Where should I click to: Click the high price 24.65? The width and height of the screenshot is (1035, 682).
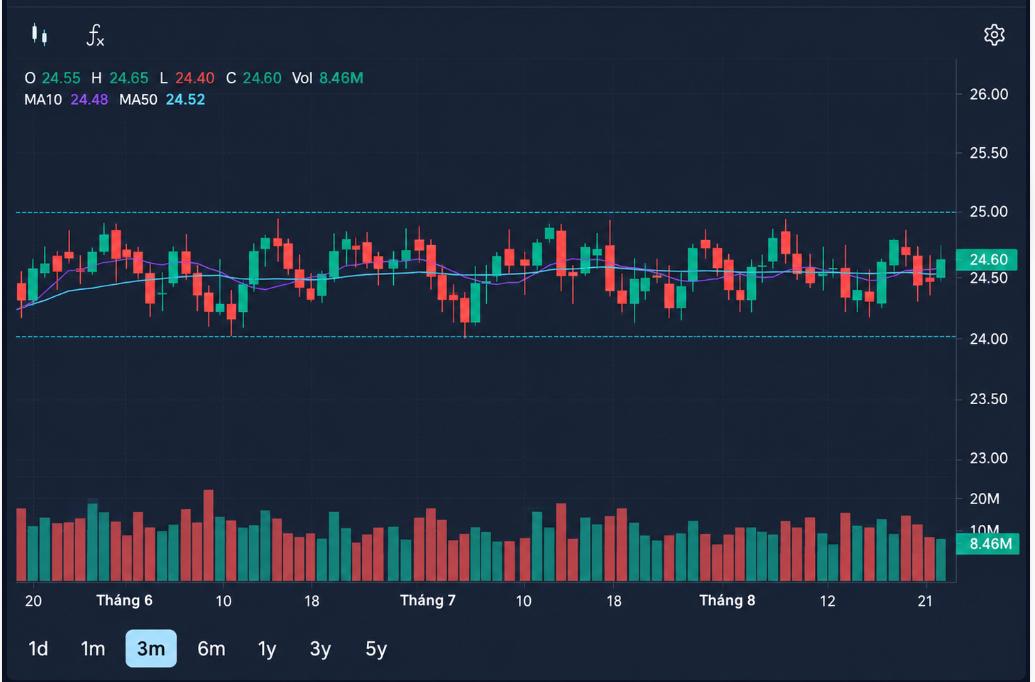pos(129,78)
